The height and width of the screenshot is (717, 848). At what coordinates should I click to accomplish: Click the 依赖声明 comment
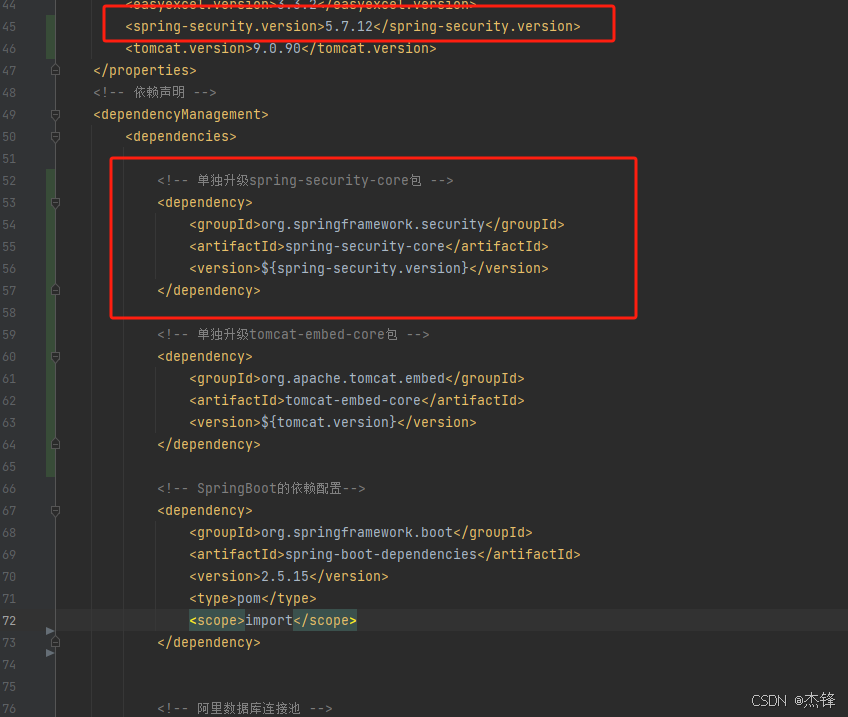[155, 92]
